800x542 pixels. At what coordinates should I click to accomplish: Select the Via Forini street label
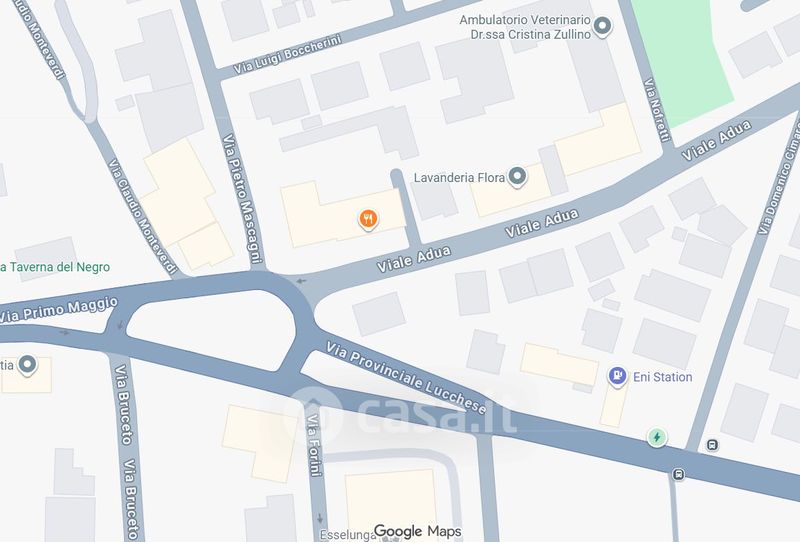point(315,445)
